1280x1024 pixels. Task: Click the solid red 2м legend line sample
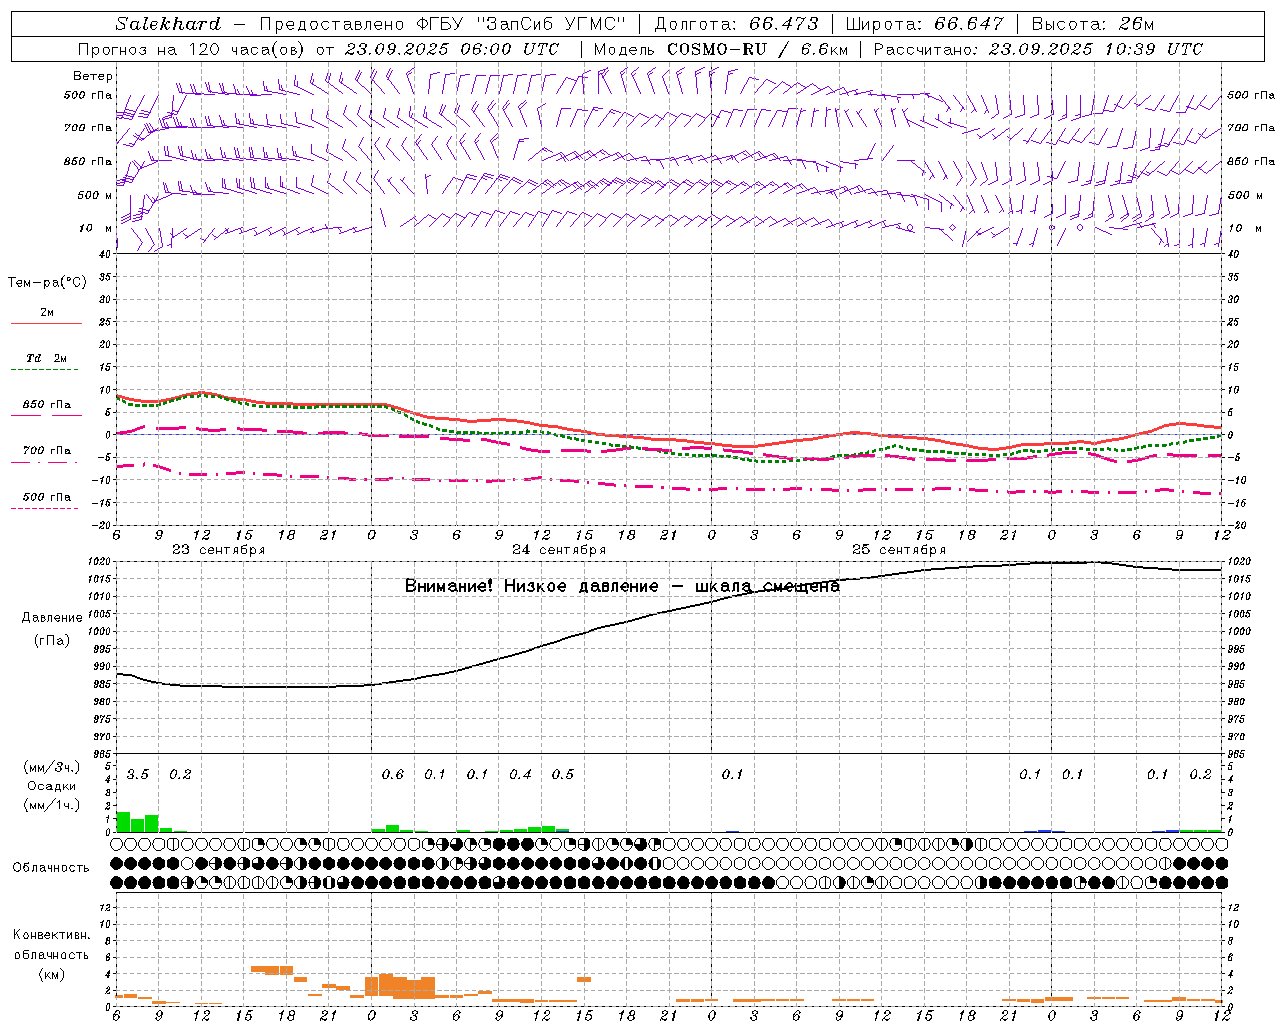tap(46, 323)
